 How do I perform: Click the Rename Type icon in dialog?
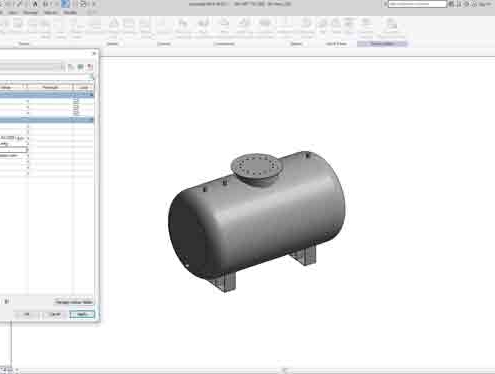(80, 67)
